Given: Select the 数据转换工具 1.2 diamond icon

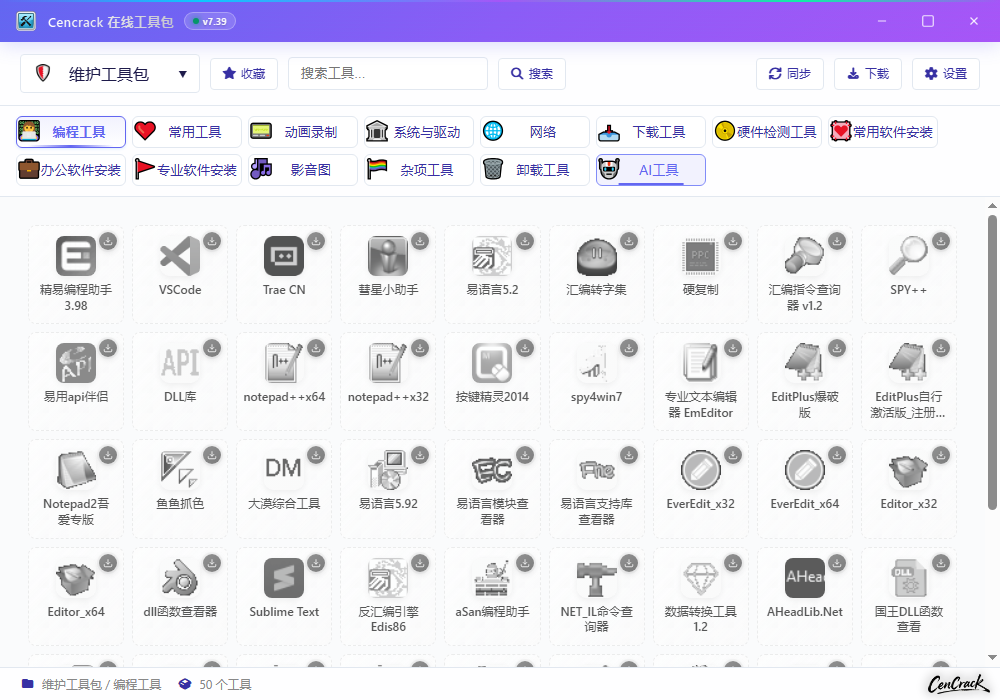Looking at the screenshot, I should [x=700, y=578].
